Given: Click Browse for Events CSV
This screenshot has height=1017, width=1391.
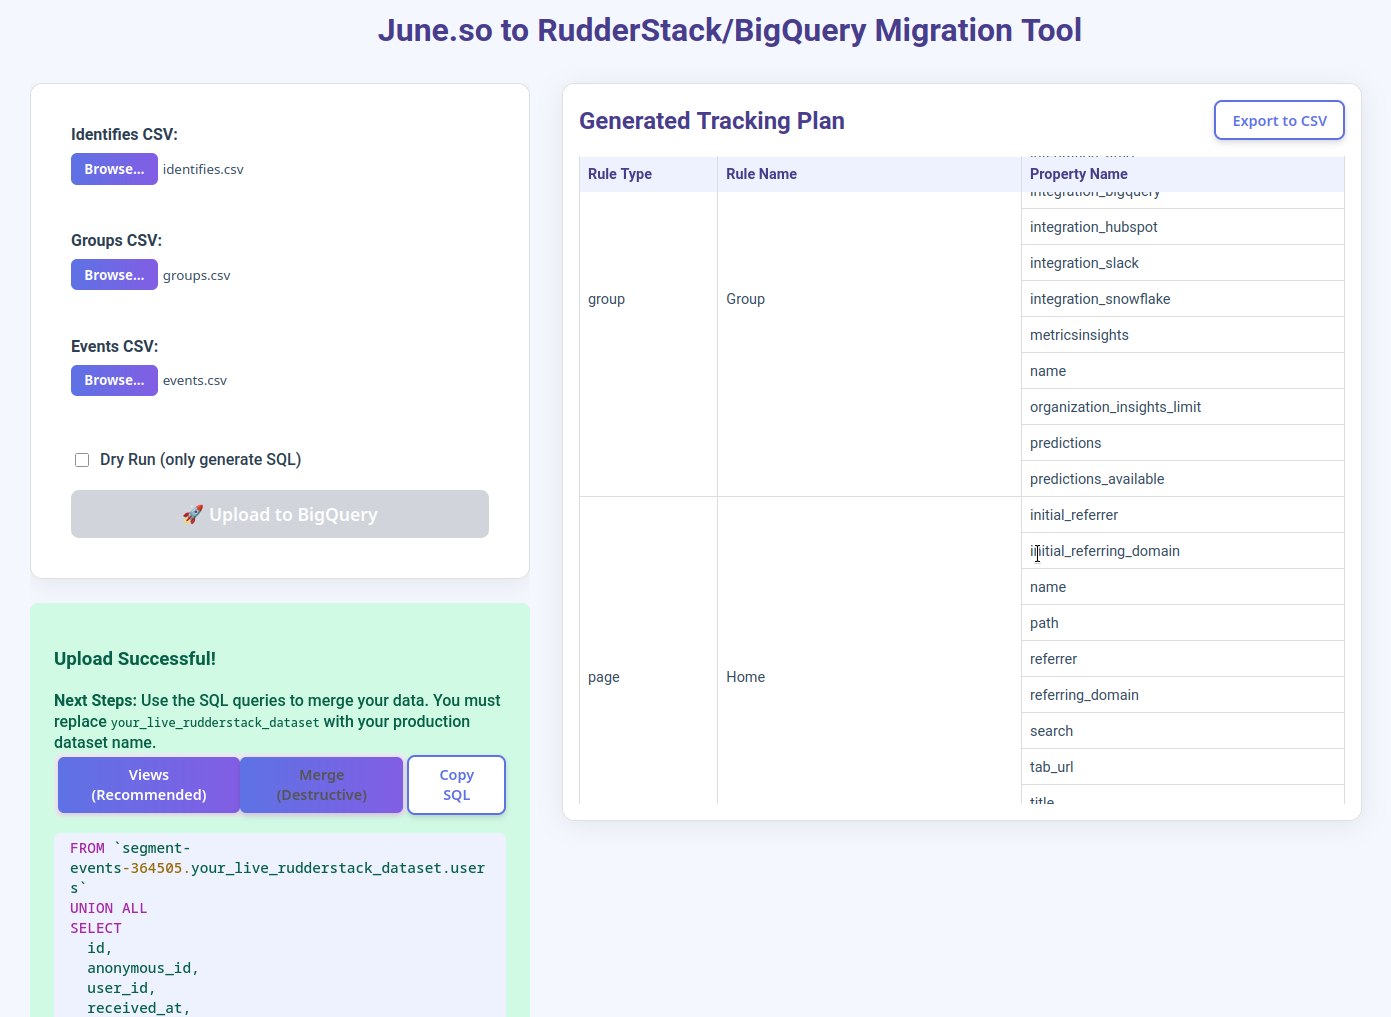Looking at the screenshot, I should 114,380.
